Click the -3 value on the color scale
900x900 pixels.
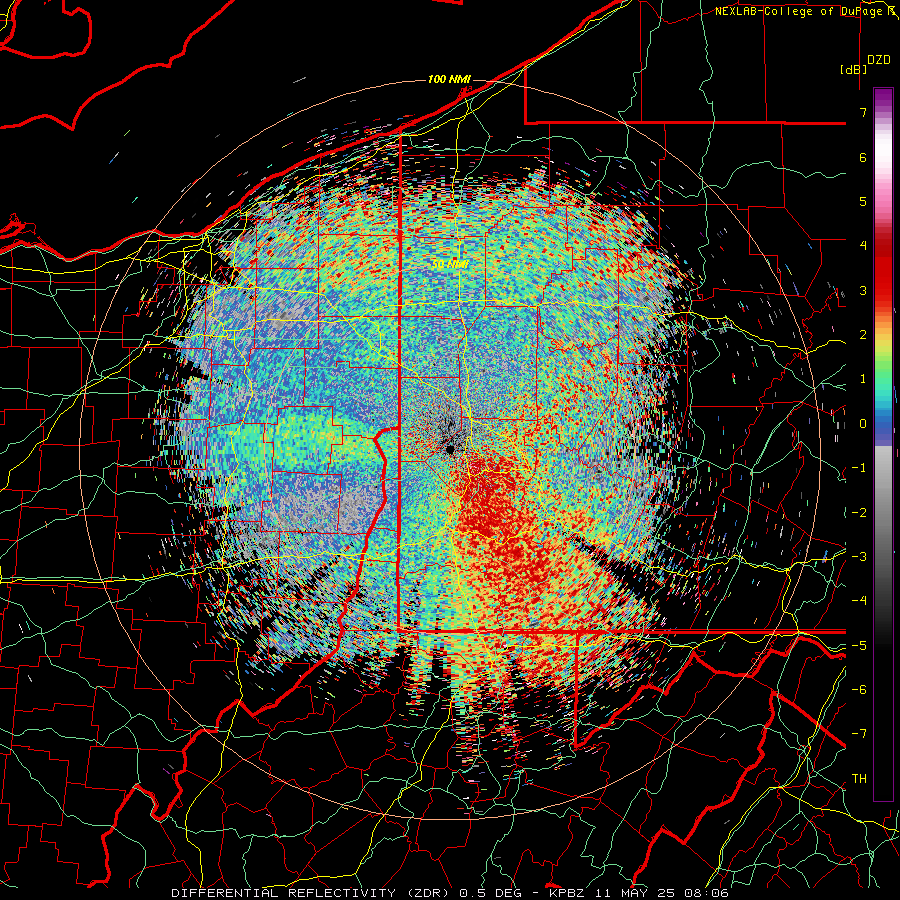pos(859,557)
